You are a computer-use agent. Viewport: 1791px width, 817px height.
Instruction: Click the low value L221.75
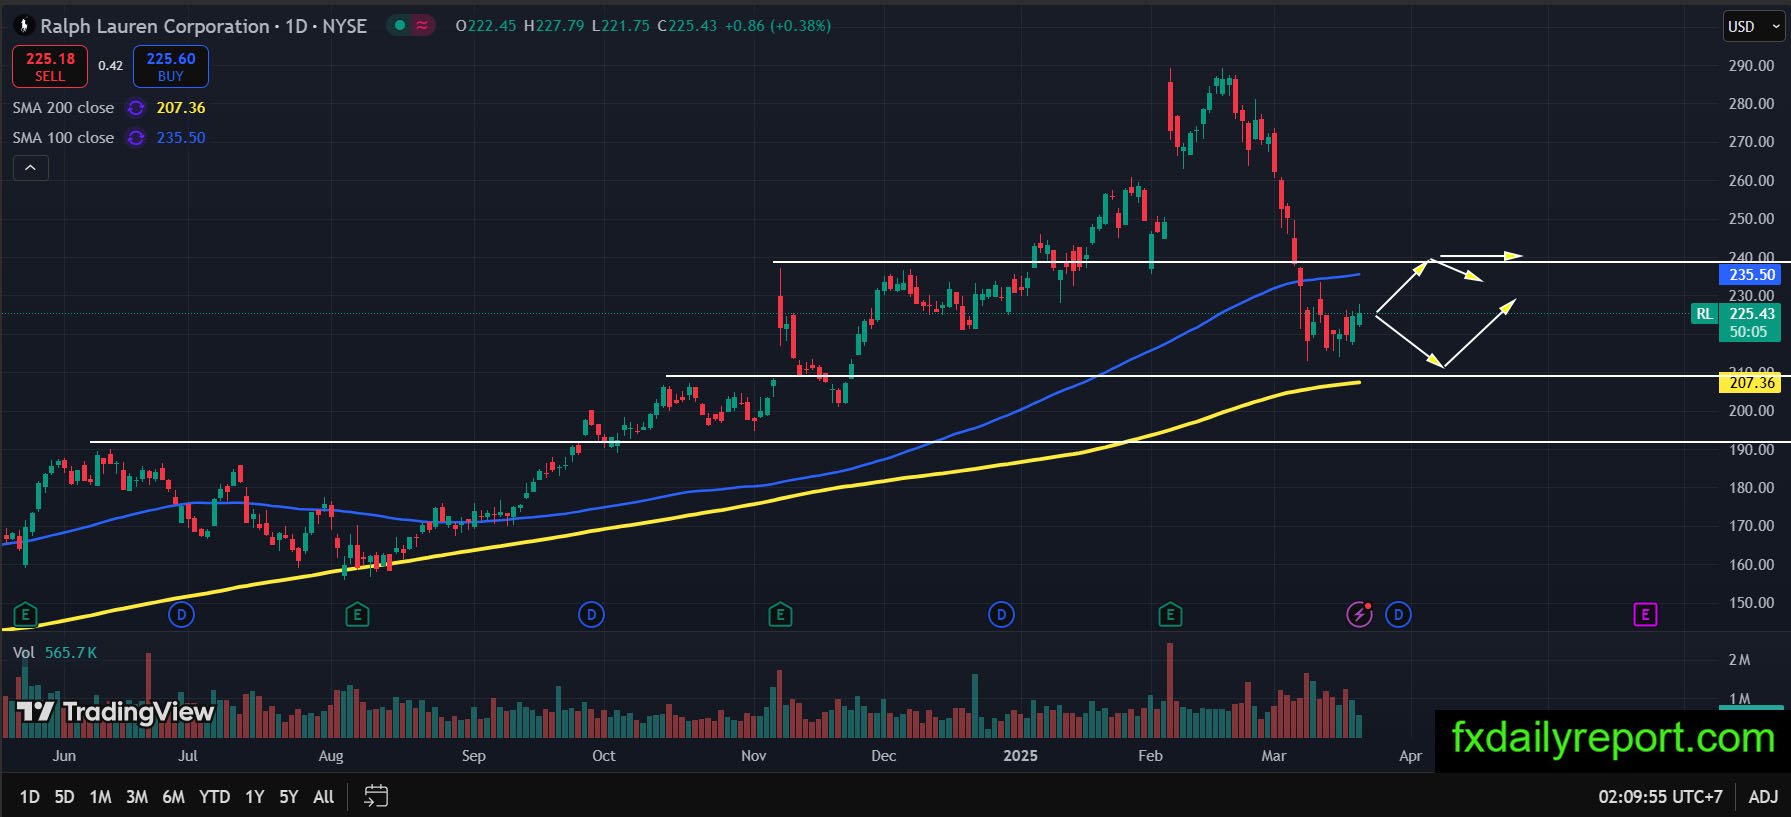(621, 26)
